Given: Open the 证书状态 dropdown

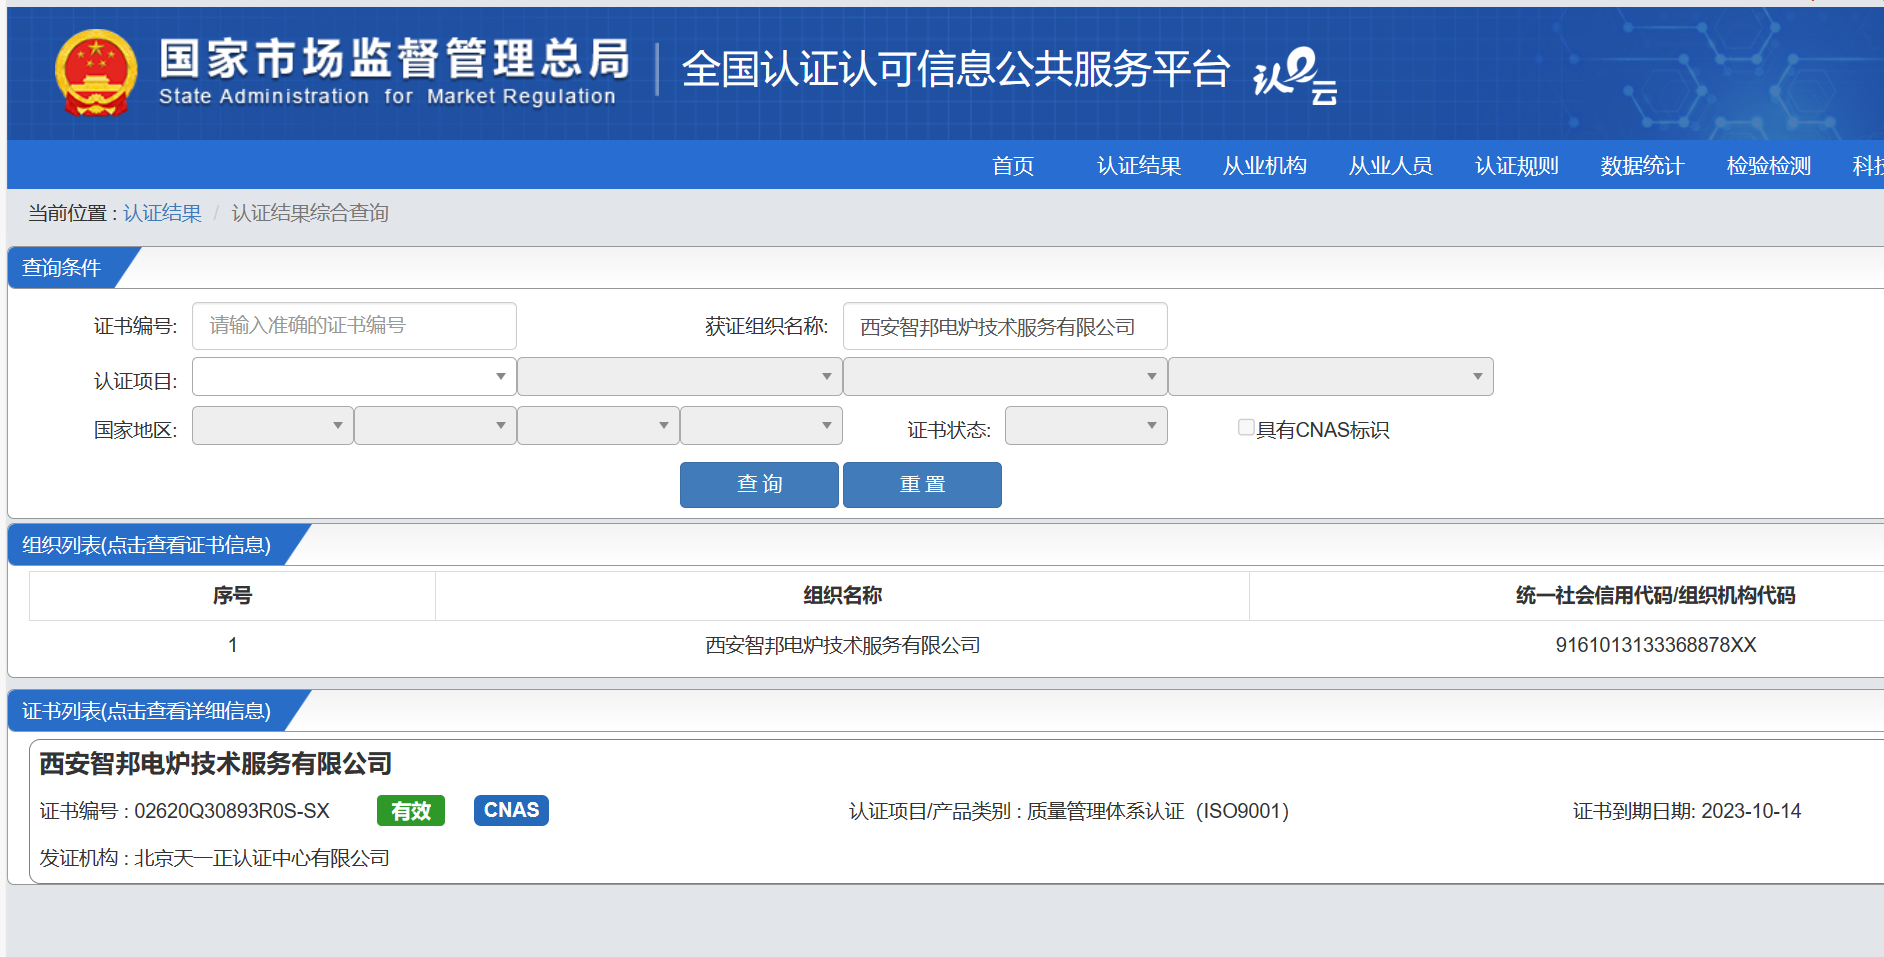Looking at the screenshot, I should (1086, 426).
